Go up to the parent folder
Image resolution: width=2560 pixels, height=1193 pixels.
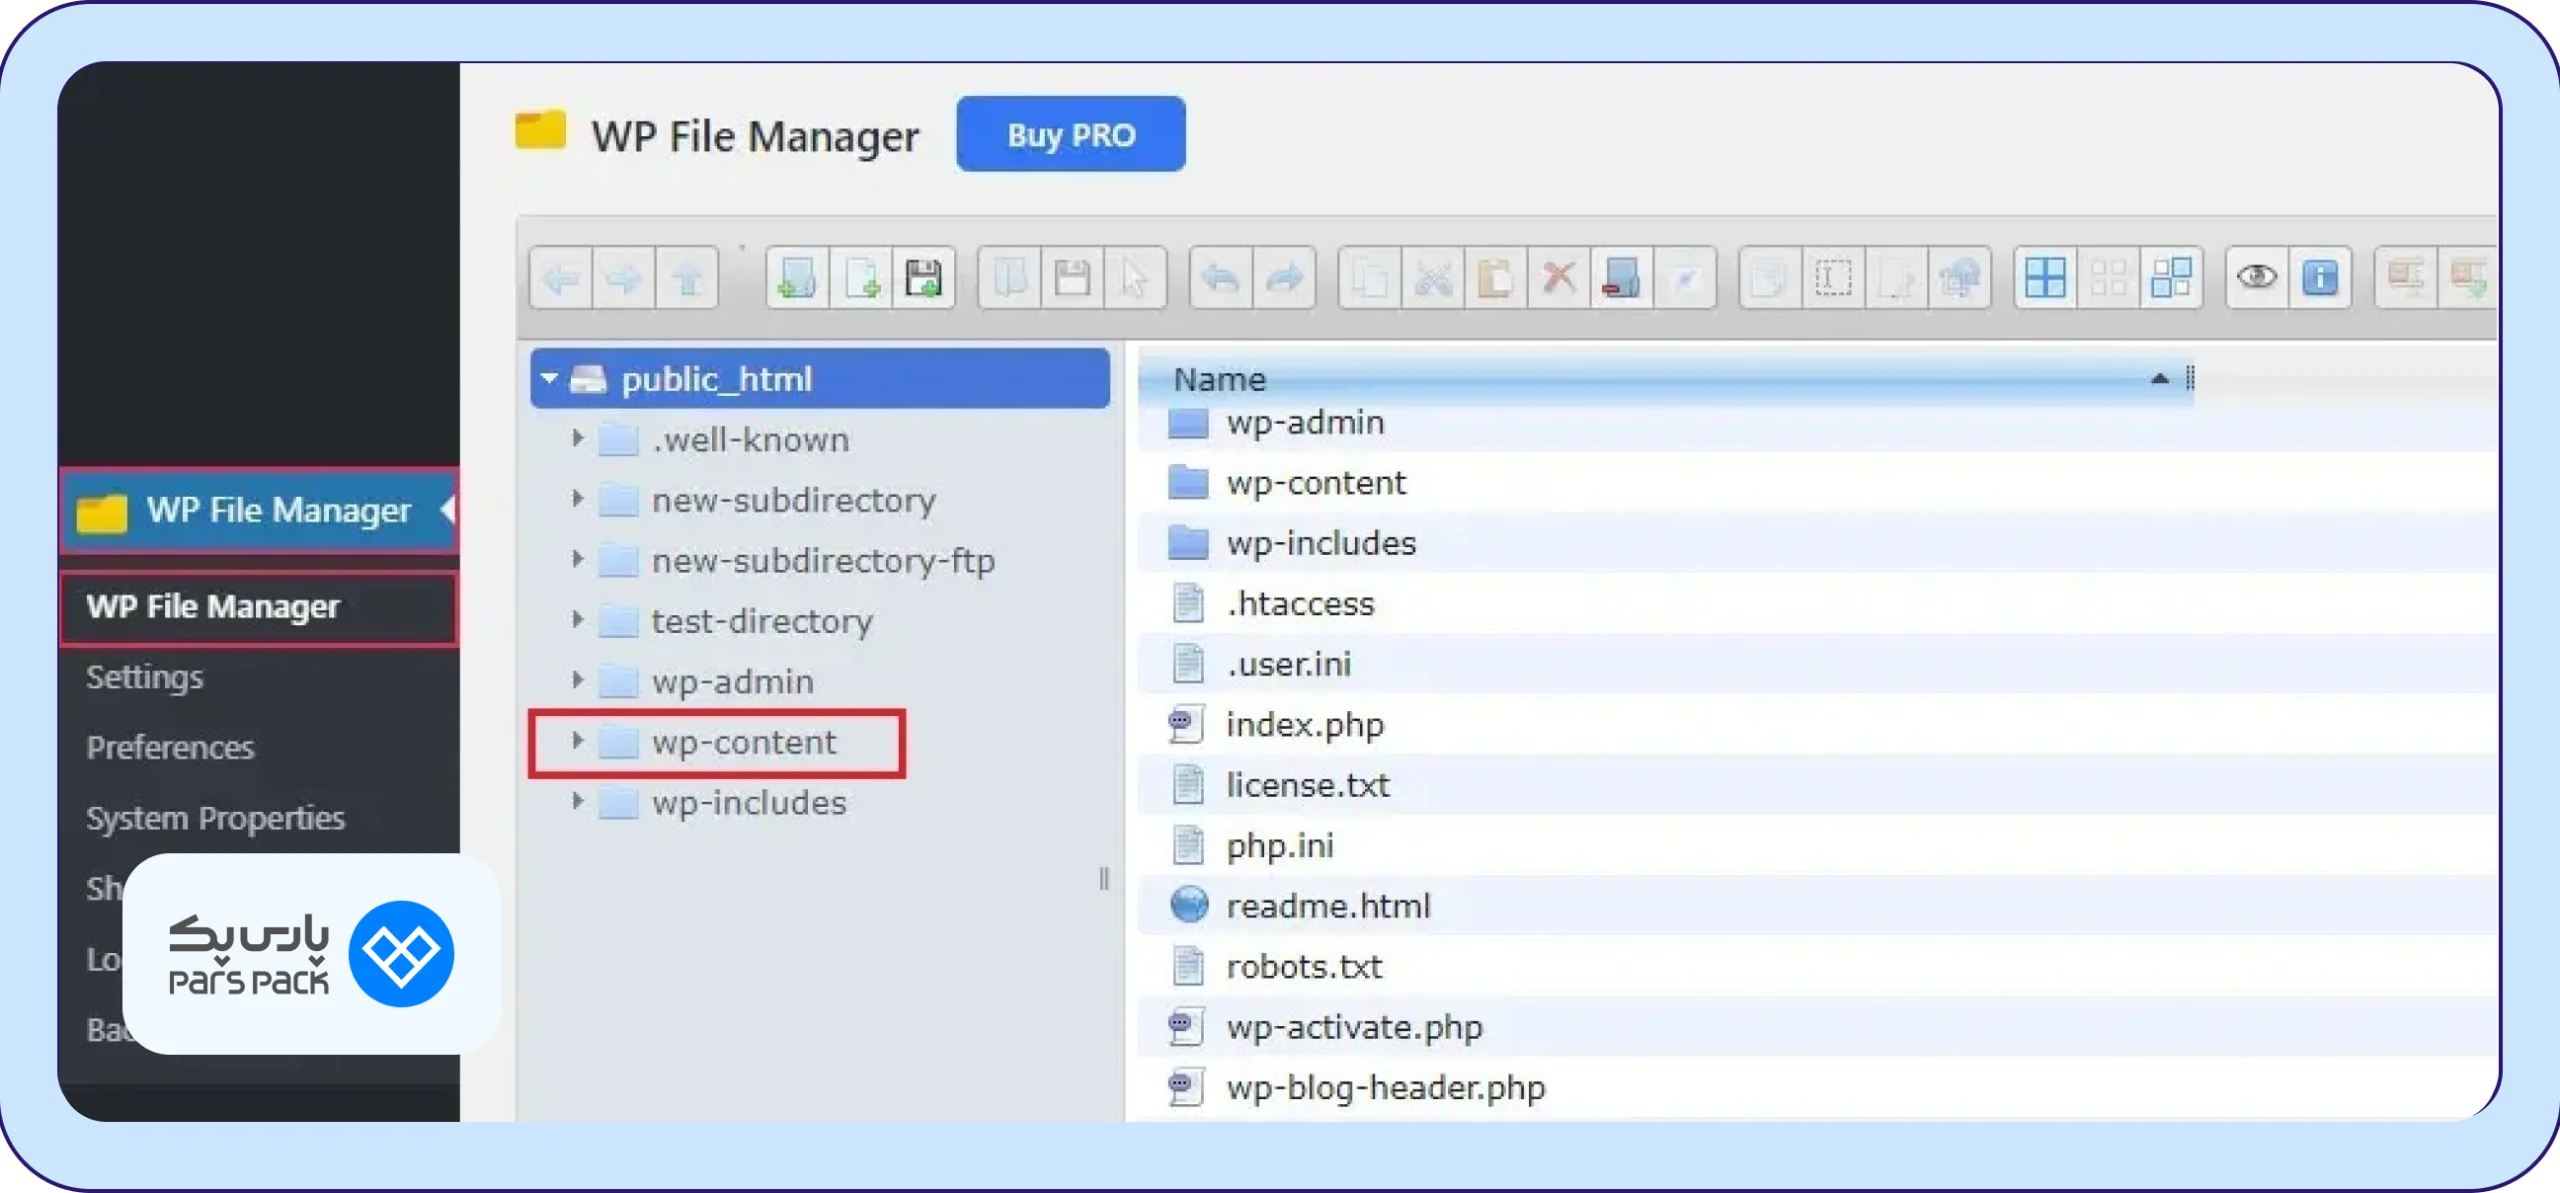pos(687,278)
